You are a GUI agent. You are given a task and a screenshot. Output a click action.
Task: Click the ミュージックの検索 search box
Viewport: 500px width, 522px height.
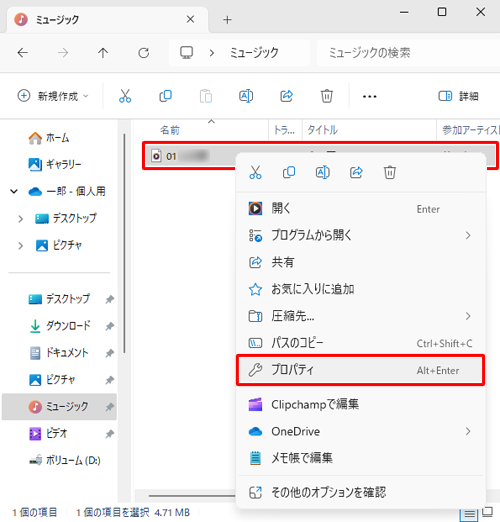(408, 53)
